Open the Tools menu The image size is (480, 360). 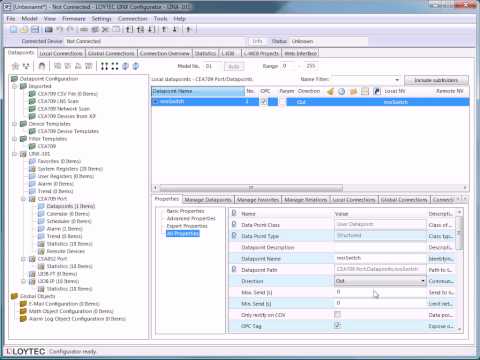[x=160, y=19]
